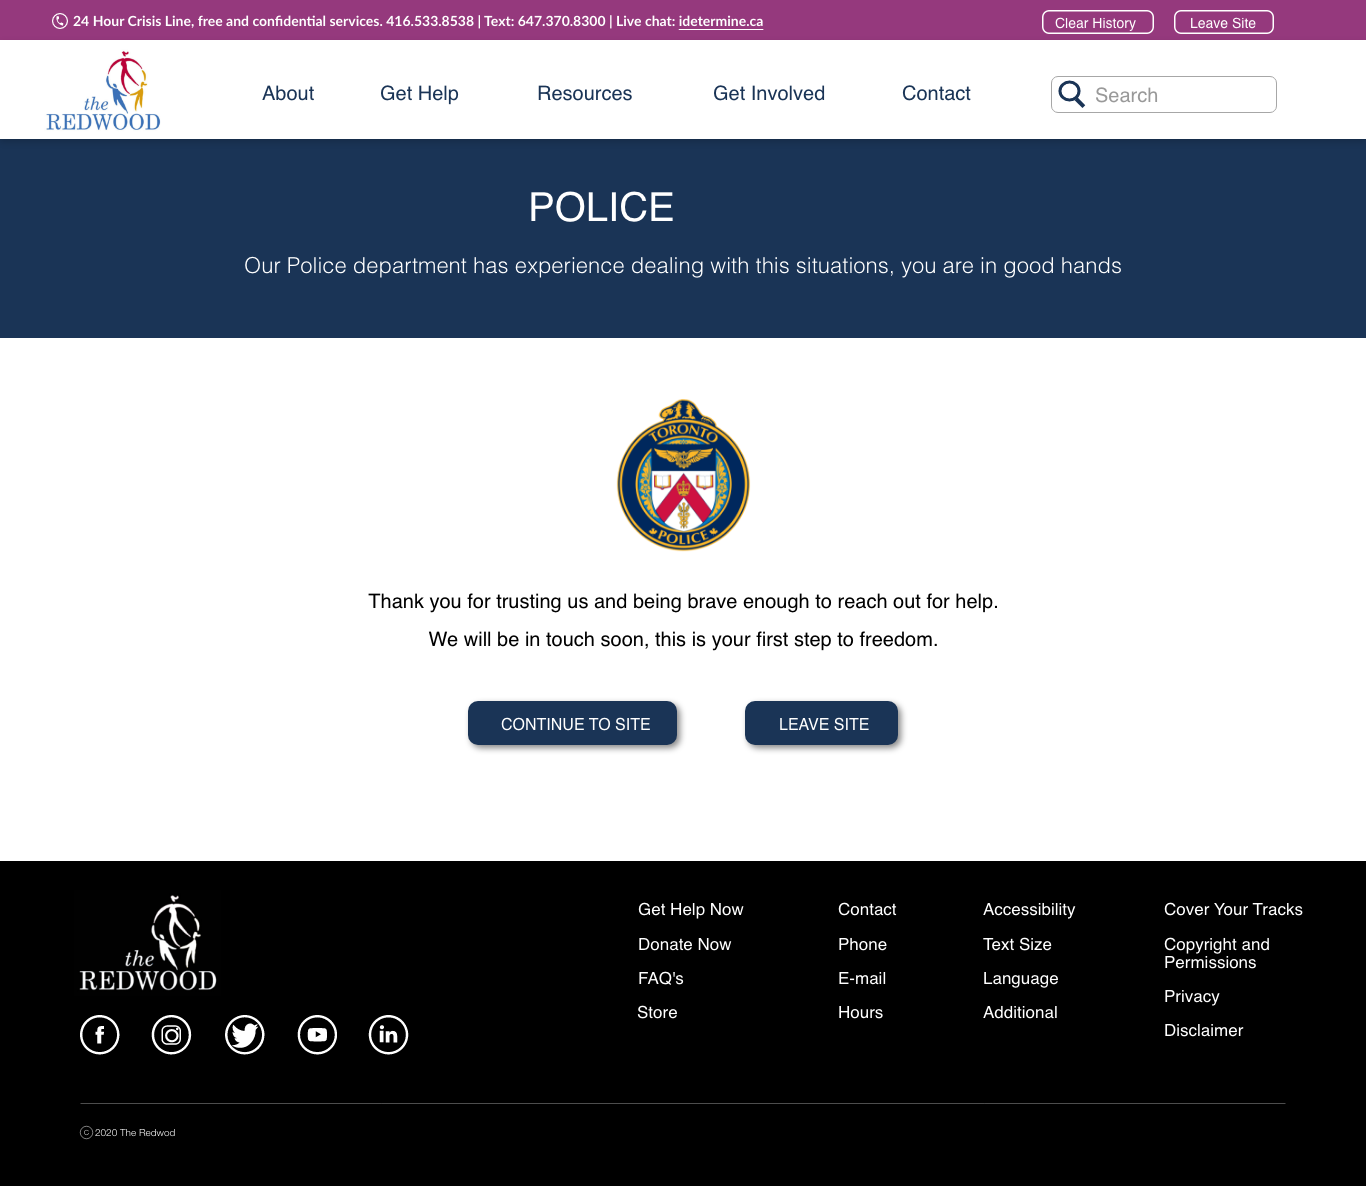1366x1186 pixels.
Task: Open the Twitter icon in footer
Action: click(x=245, y=1035)
